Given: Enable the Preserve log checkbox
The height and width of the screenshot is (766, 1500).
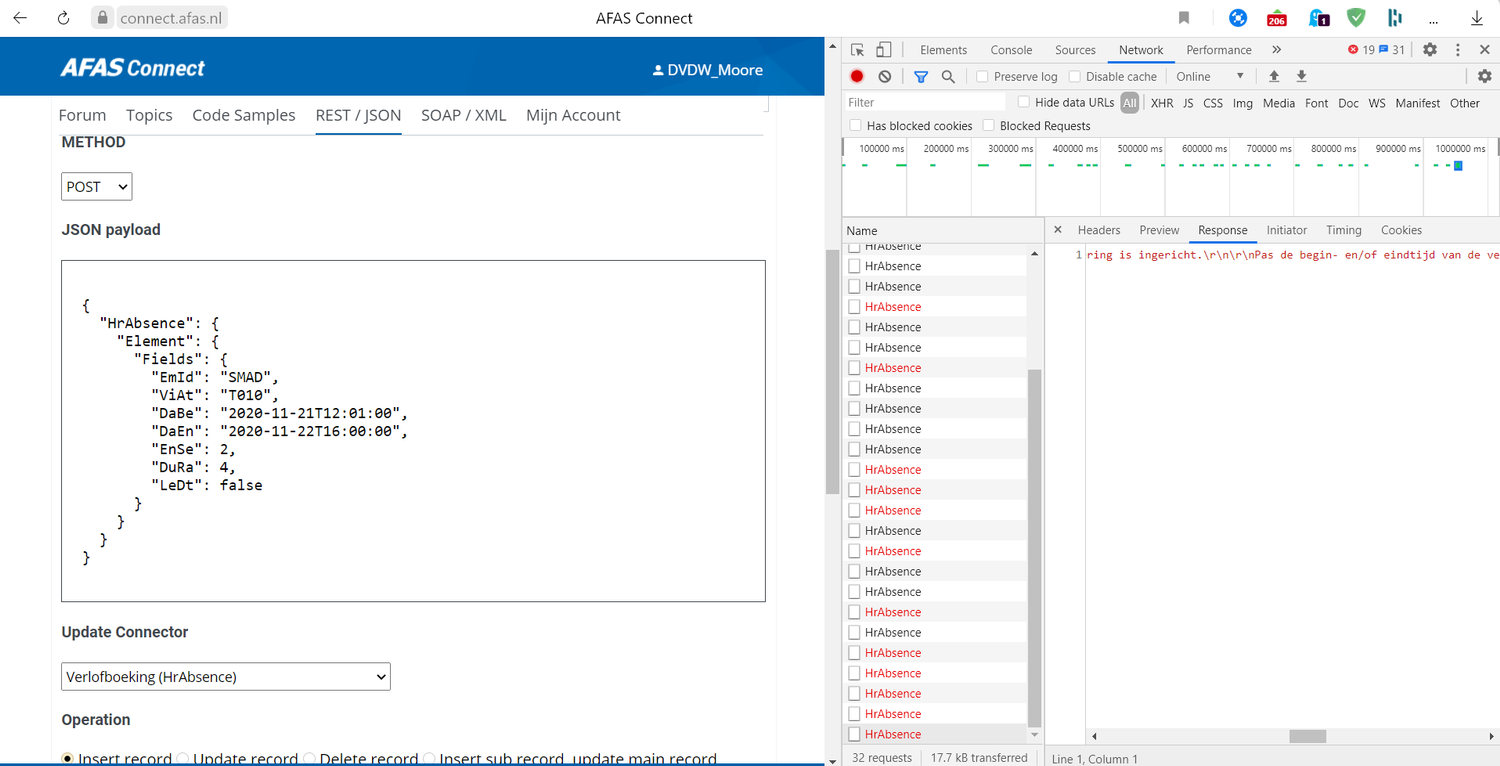Looking at the screenshot, I should (982, 76).
